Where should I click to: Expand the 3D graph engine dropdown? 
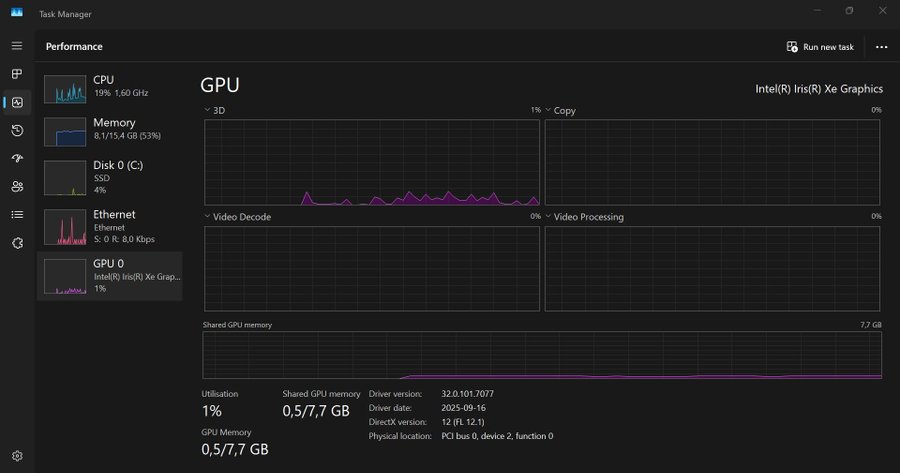click(x=214, y=110)
